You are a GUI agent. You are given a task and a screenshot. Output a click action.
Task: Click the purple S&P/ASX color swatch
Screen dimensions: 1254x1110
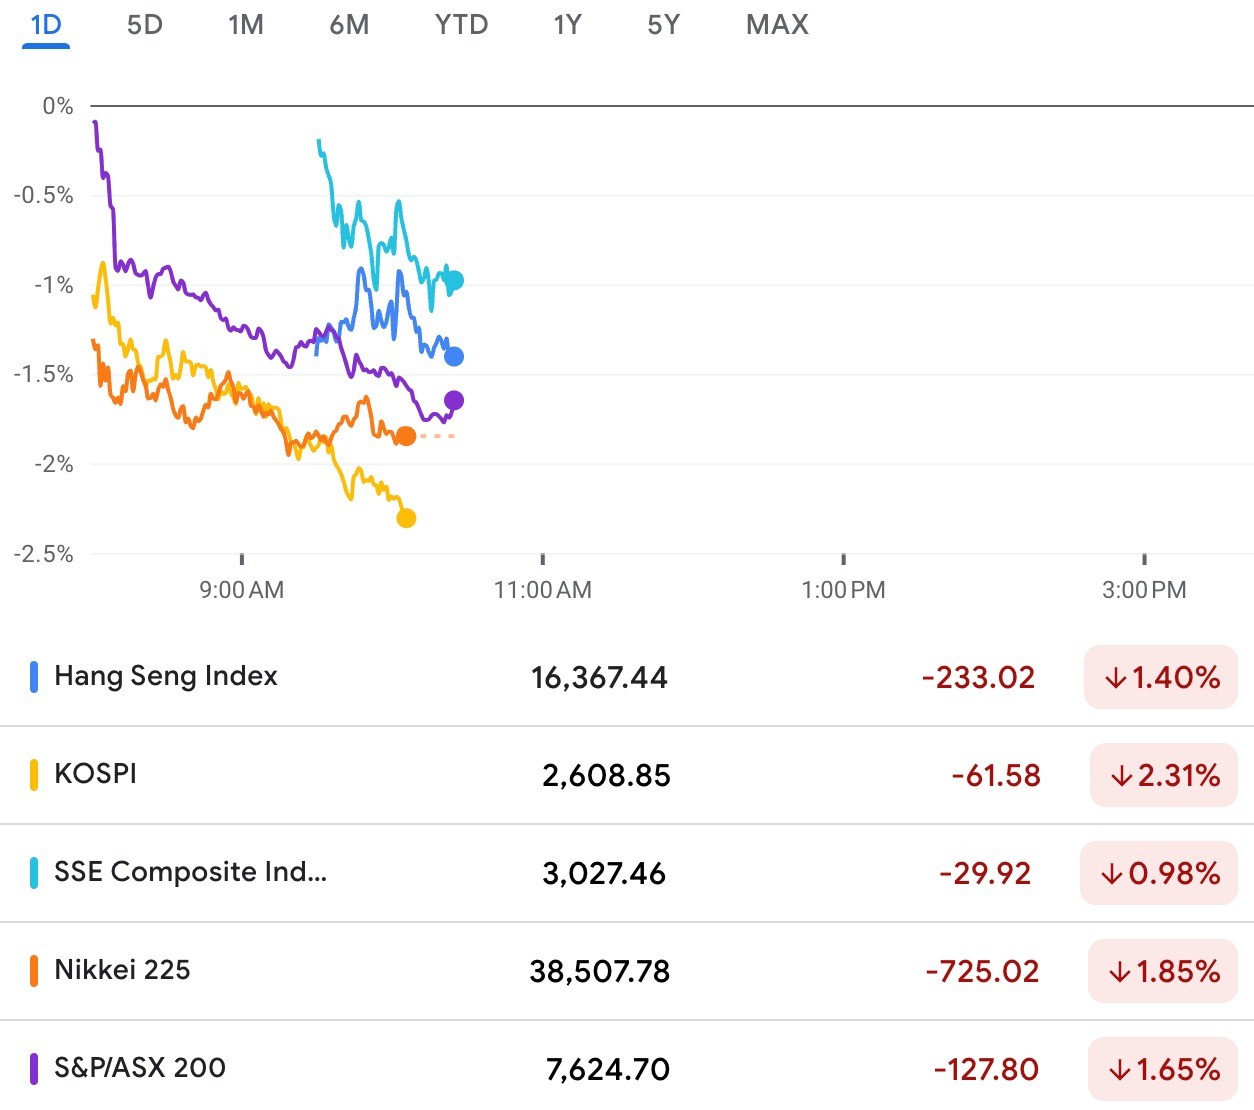34,1068
